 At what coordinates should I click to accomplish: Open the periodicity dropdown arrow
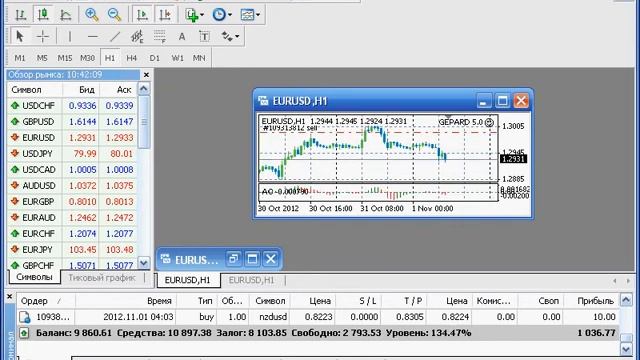tap(230, 15)
